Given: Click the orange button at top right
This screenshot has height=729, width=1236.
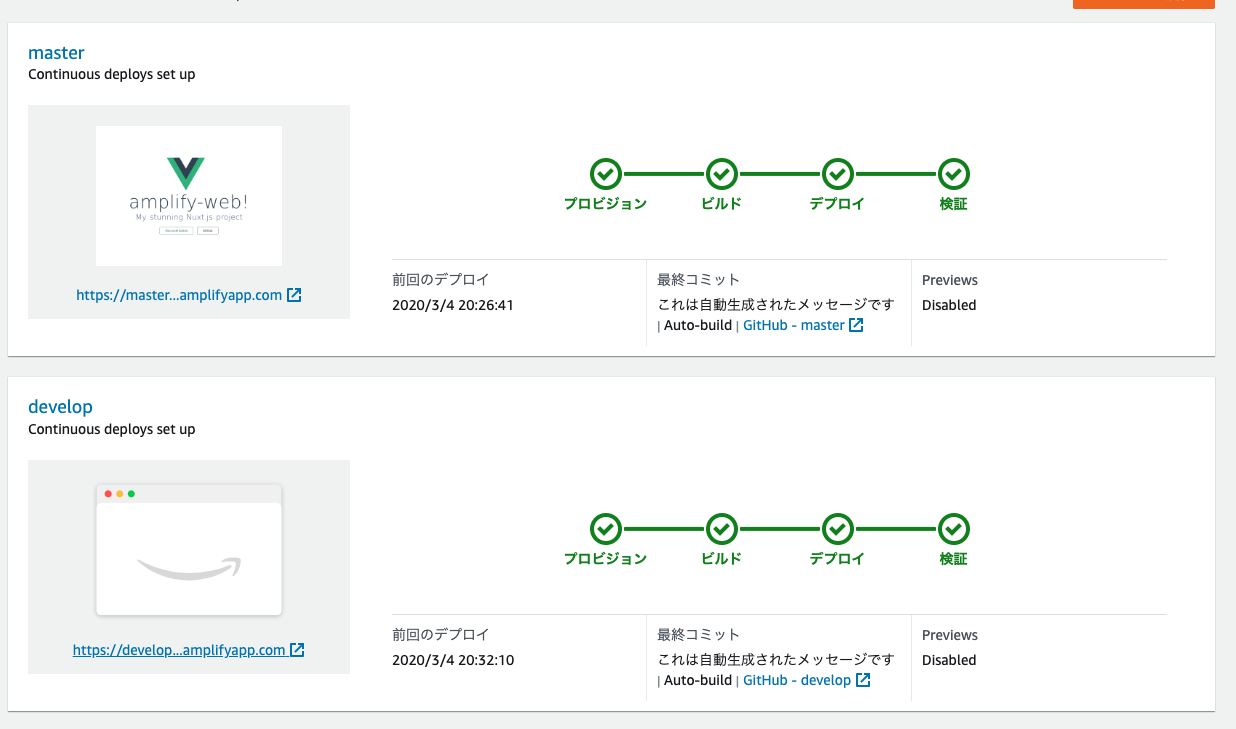Looking at the screenshot, I should 1143,3.
